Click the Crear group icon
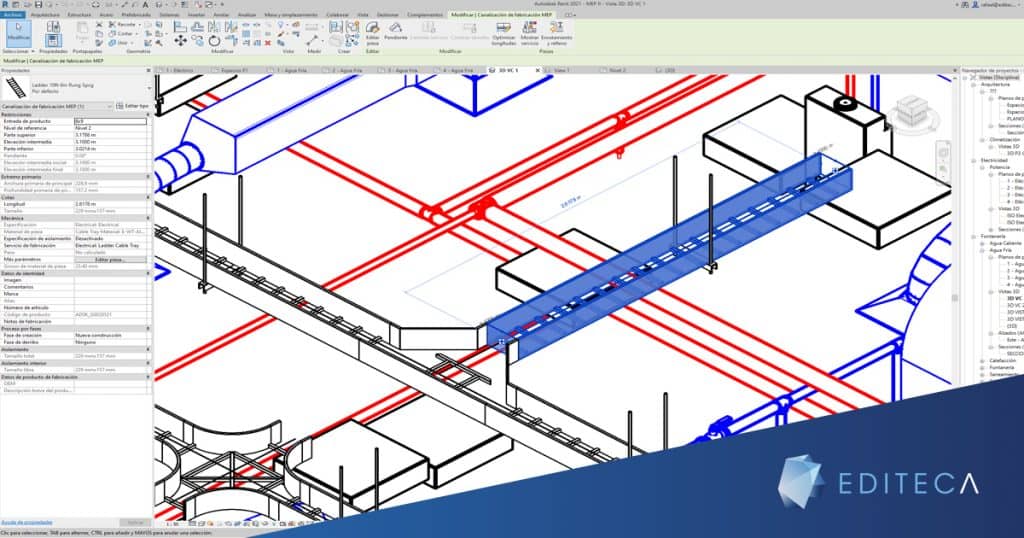The height and width of the screenshot is (538, 1024). [336, 27]
